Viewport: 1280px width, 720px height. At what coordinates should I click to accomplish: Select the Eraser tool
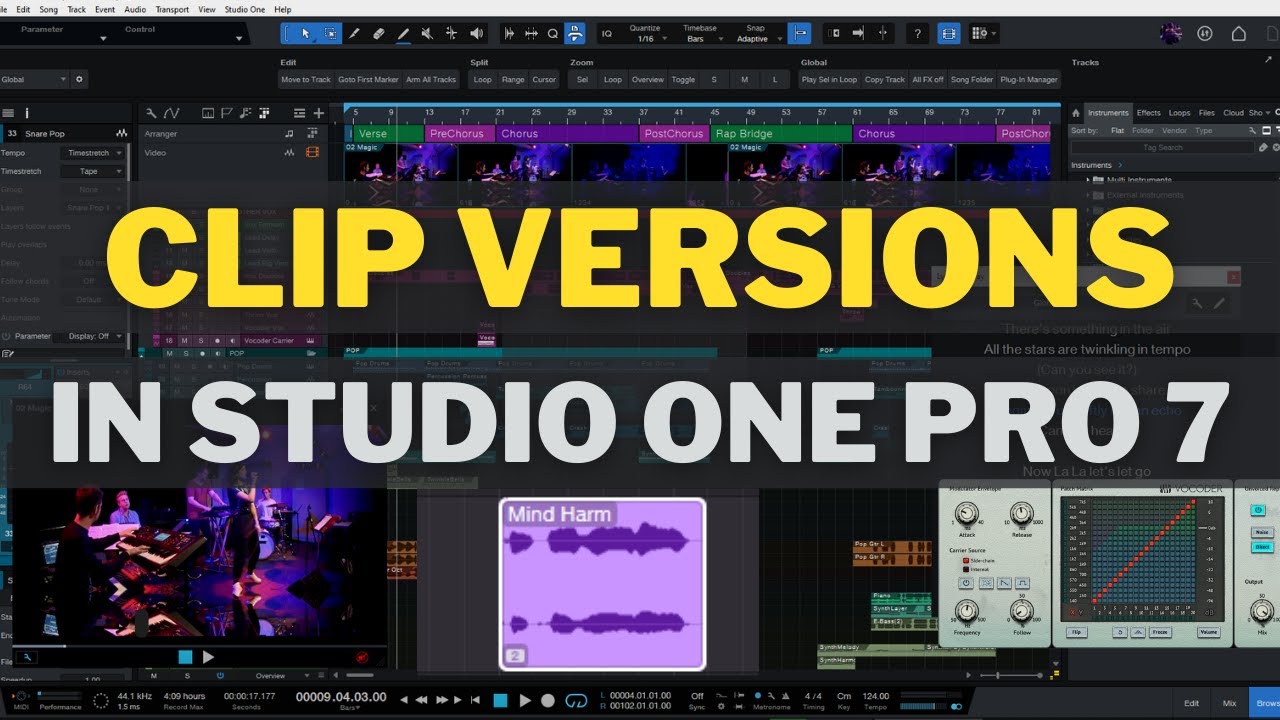(379, 33)
